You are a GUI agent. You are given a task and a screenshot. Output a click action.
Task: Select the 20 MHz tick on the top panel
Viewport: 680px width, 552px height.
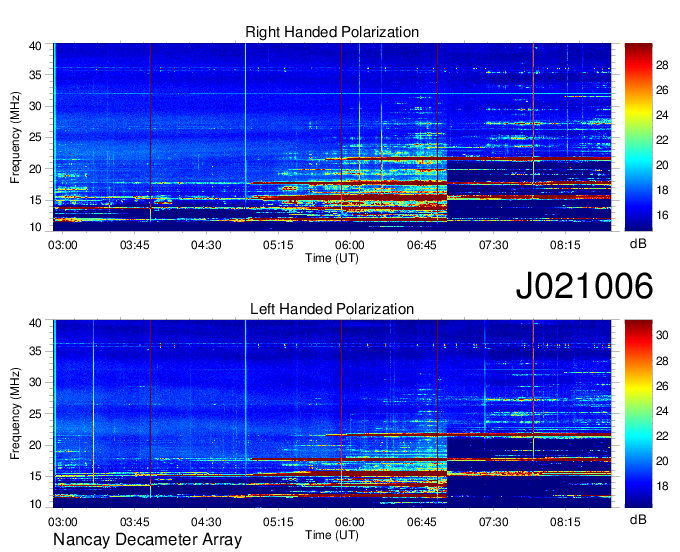(x=35, y=169)
